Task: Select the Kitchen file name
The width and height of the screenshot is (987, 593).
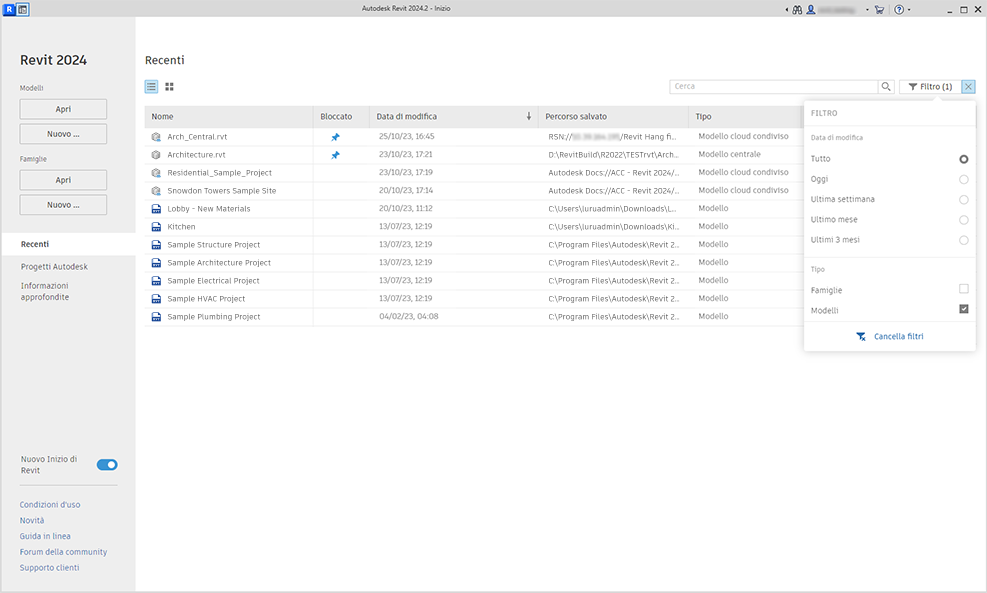Action: [x=181, y=227]
